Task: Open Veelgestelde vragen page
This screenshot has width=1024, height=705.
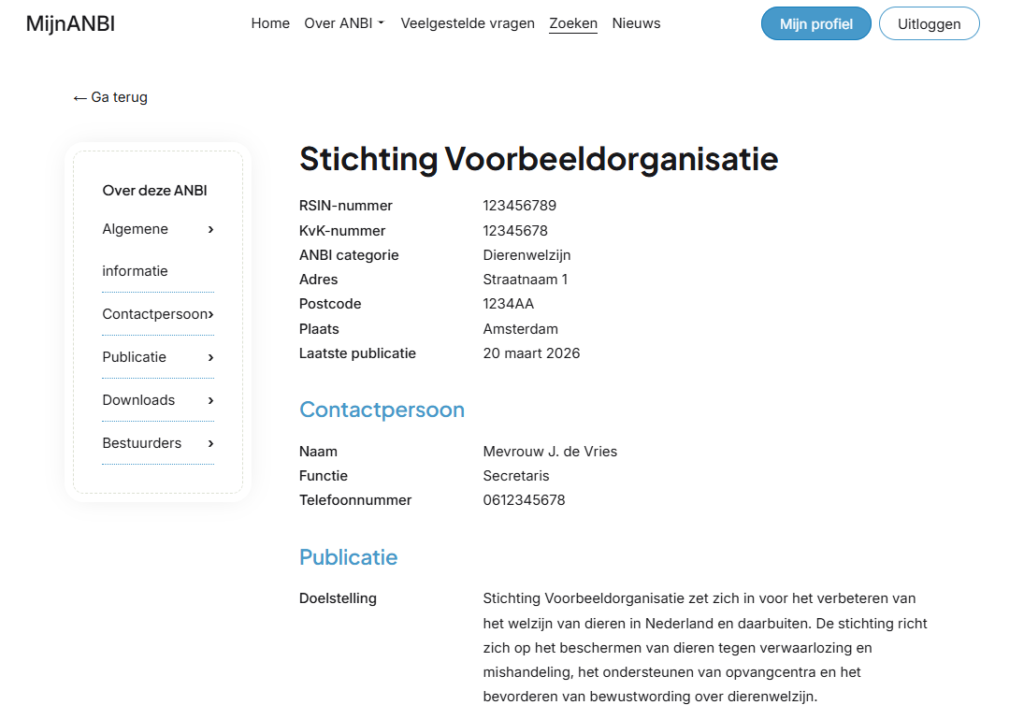Action: (x=467, y=24)
